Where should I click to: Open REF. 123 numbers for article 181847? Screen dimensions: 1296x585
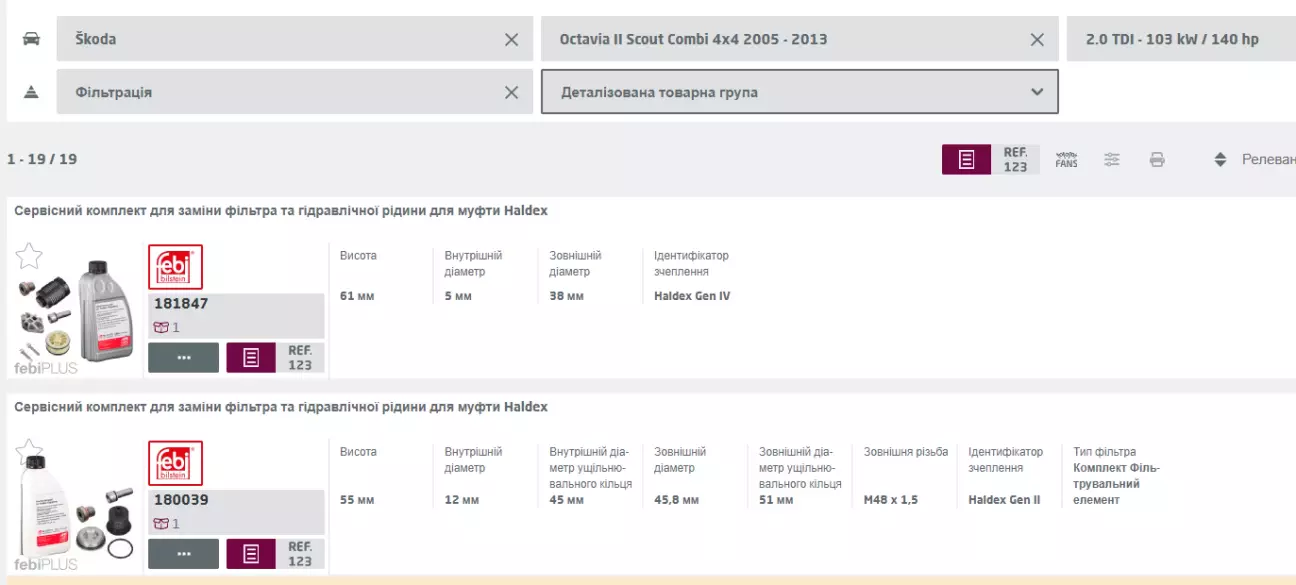[300, 357]
